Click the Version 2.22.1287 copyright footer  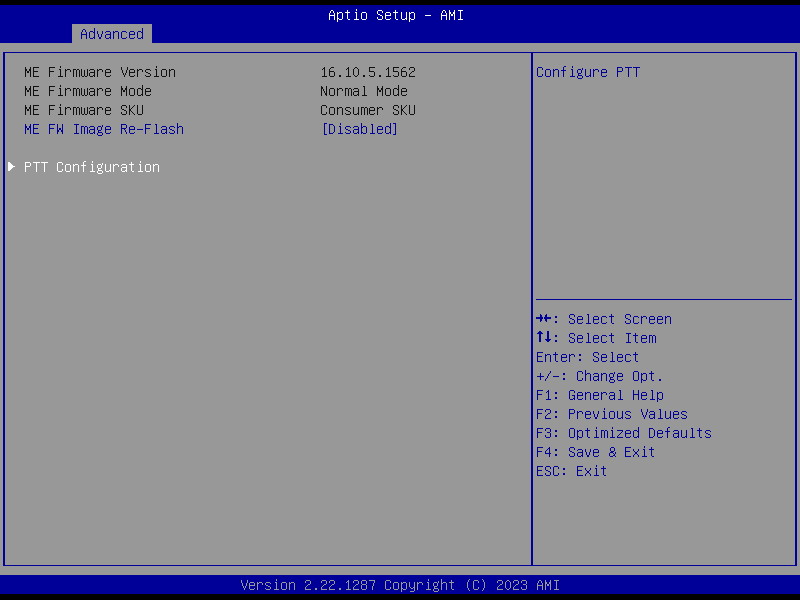[x=400, y=585]
